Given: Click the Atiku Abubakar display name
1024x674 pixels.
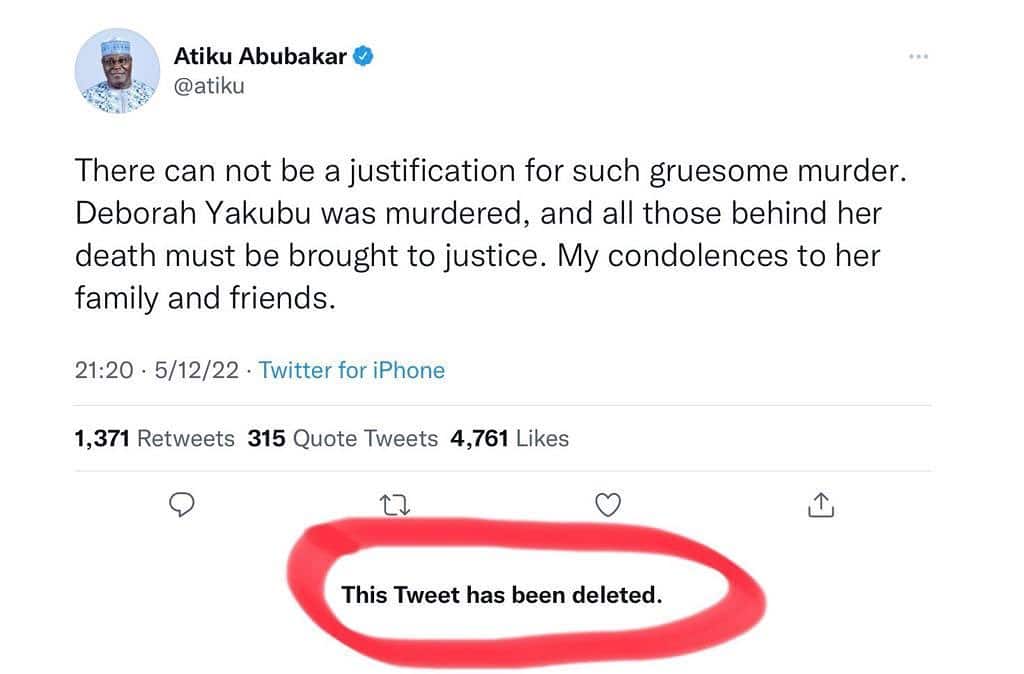Looking at the screenshot, I should click(x=260, y=57).
